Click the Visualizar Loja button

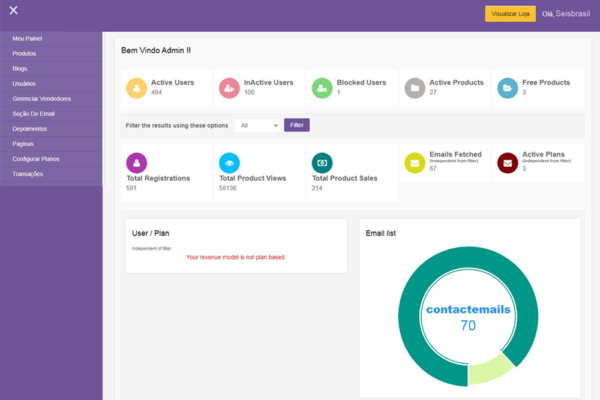tap(510, 14)
